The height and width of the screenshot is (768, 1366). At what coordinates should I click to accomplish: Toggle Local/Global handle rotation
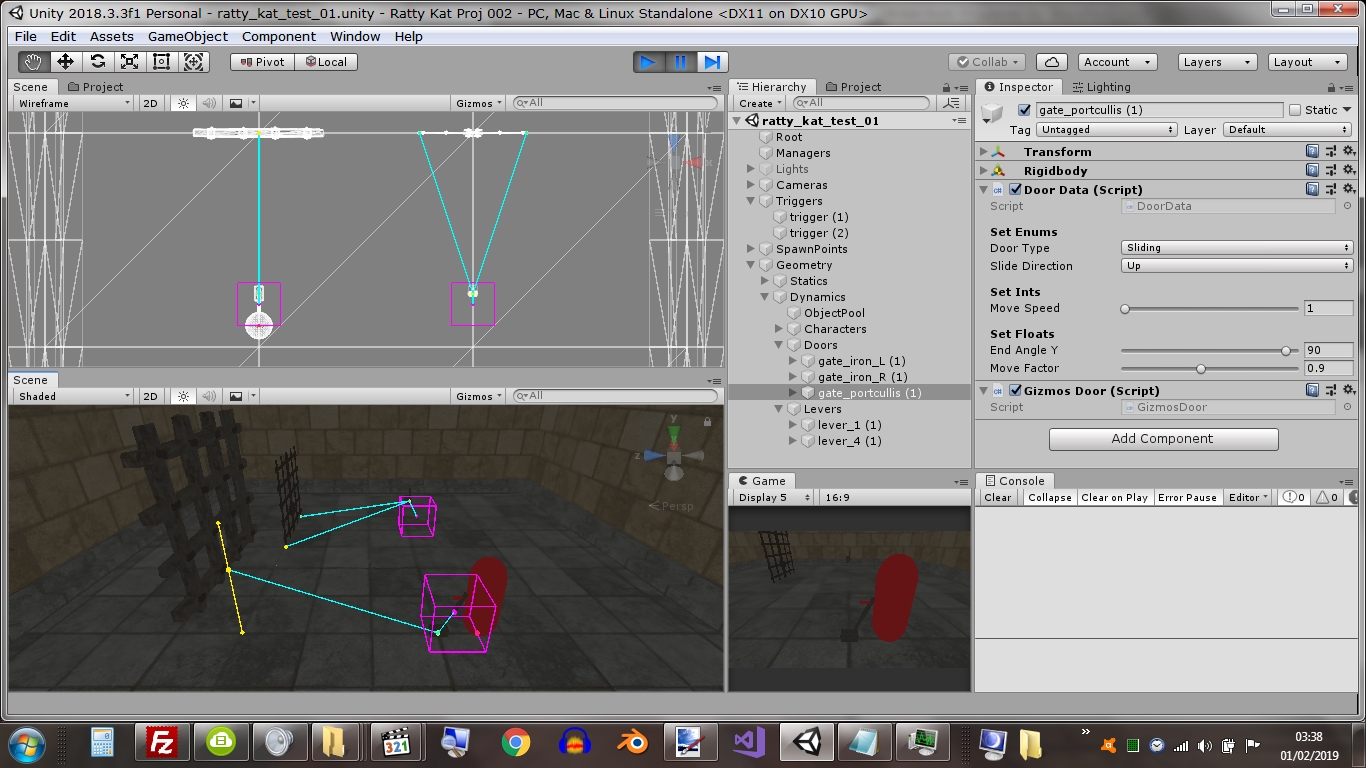pos(327,62)
